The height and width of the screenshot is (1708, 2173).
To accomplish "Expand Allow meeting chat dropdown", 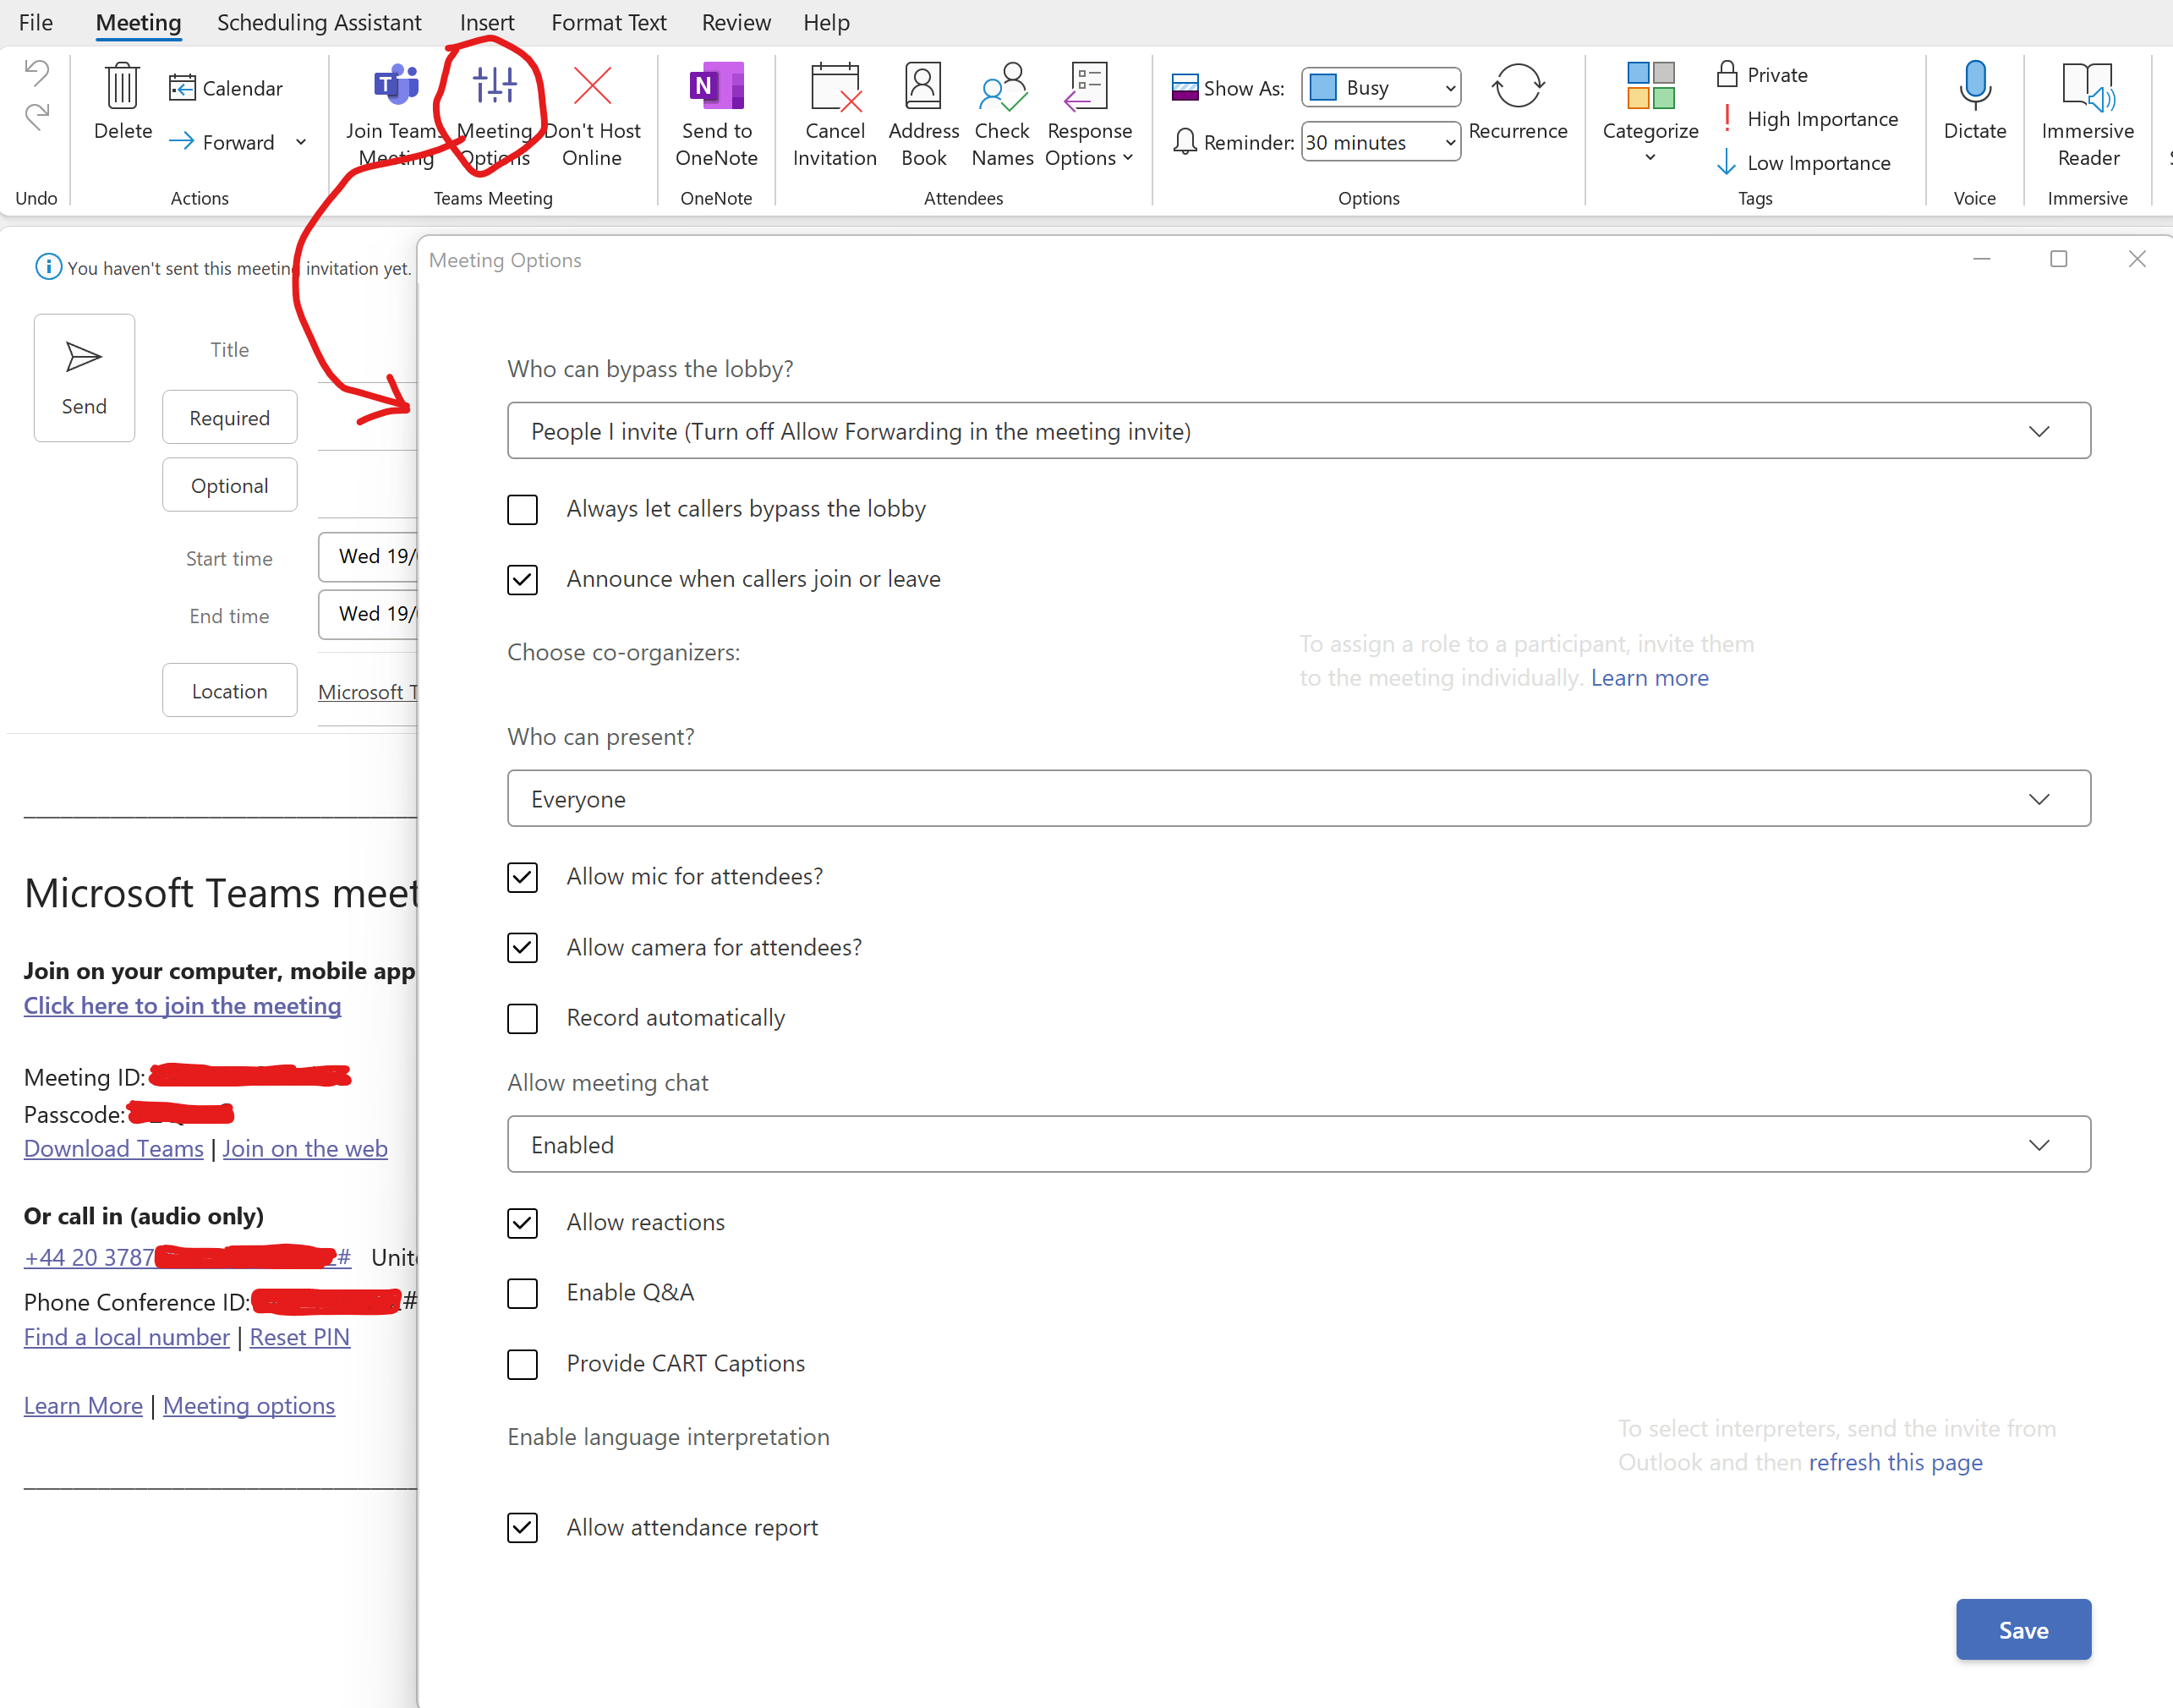I will (1298, 1144).
